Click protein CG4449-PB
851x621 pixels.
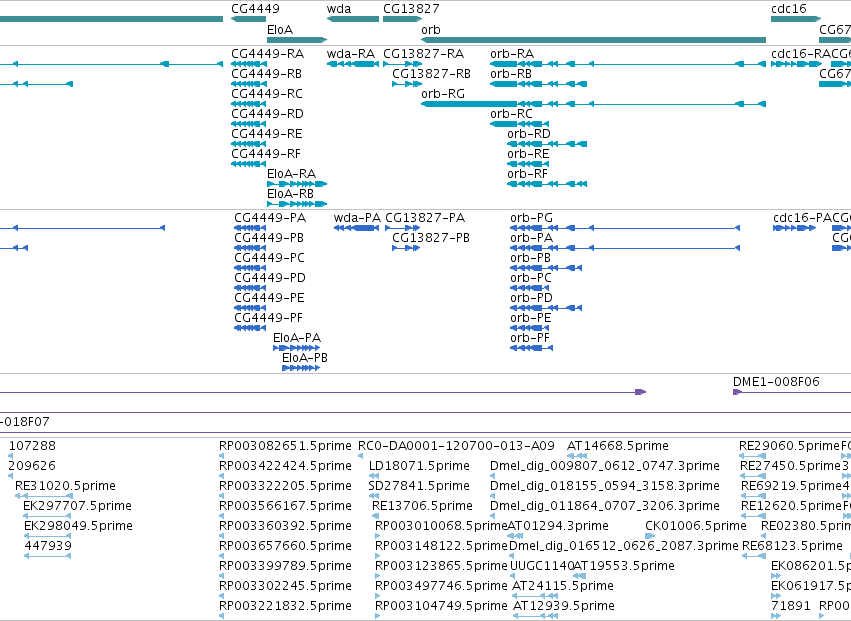pos(250,248)
